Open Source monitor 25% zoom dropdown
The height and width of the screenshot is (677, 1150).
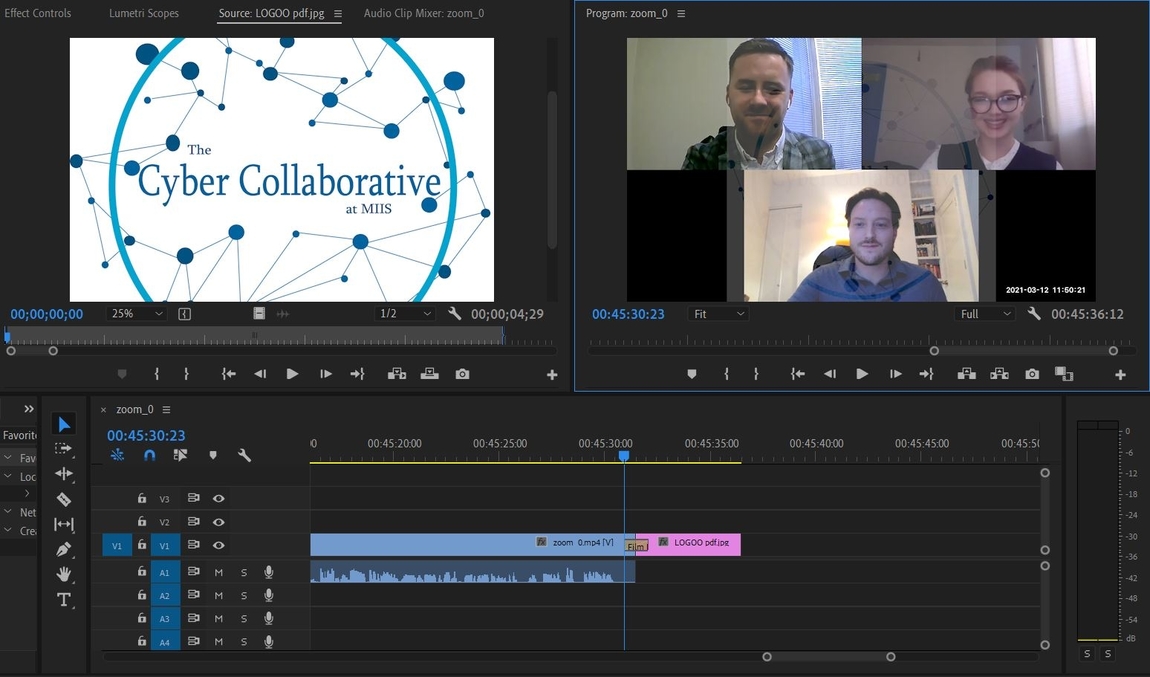pos(136,314)
